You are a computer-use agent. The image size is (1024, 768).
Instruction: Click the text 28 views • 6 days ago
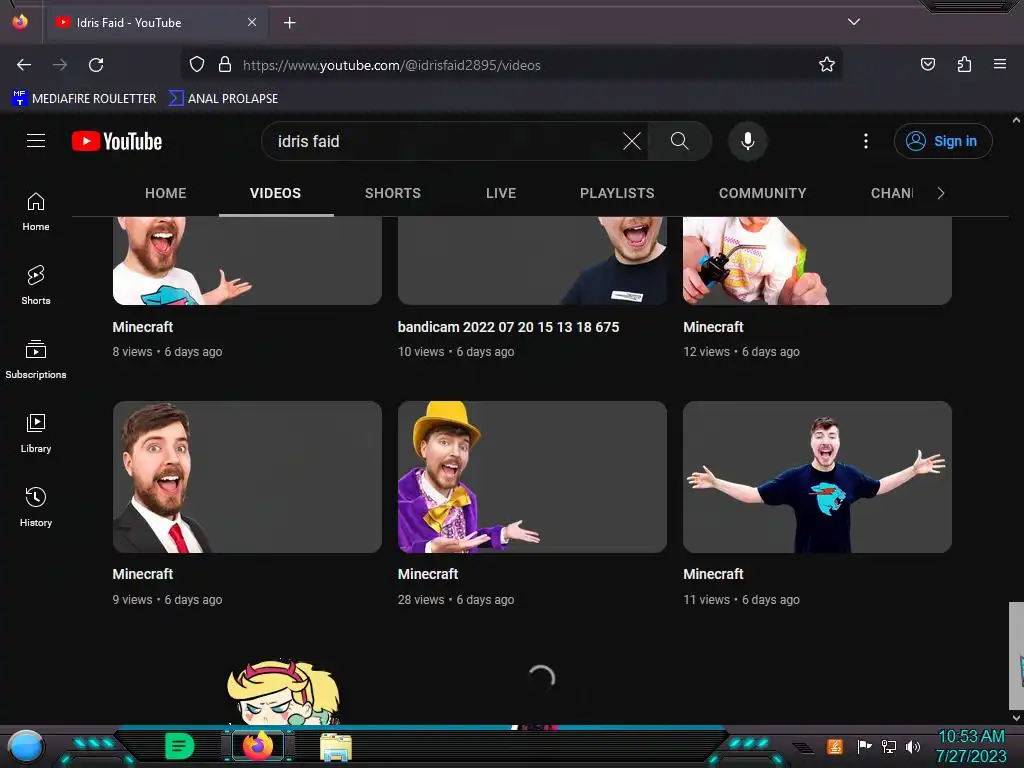coord(456,600)
